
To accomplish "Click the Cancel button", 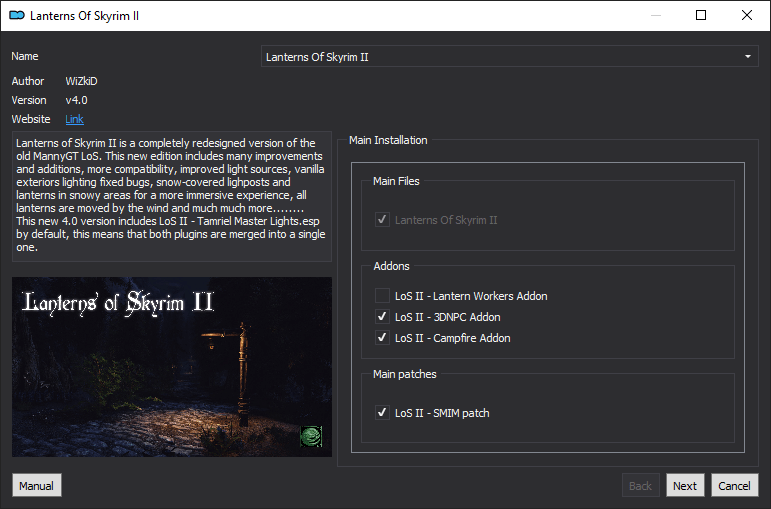I will point(735,485).
